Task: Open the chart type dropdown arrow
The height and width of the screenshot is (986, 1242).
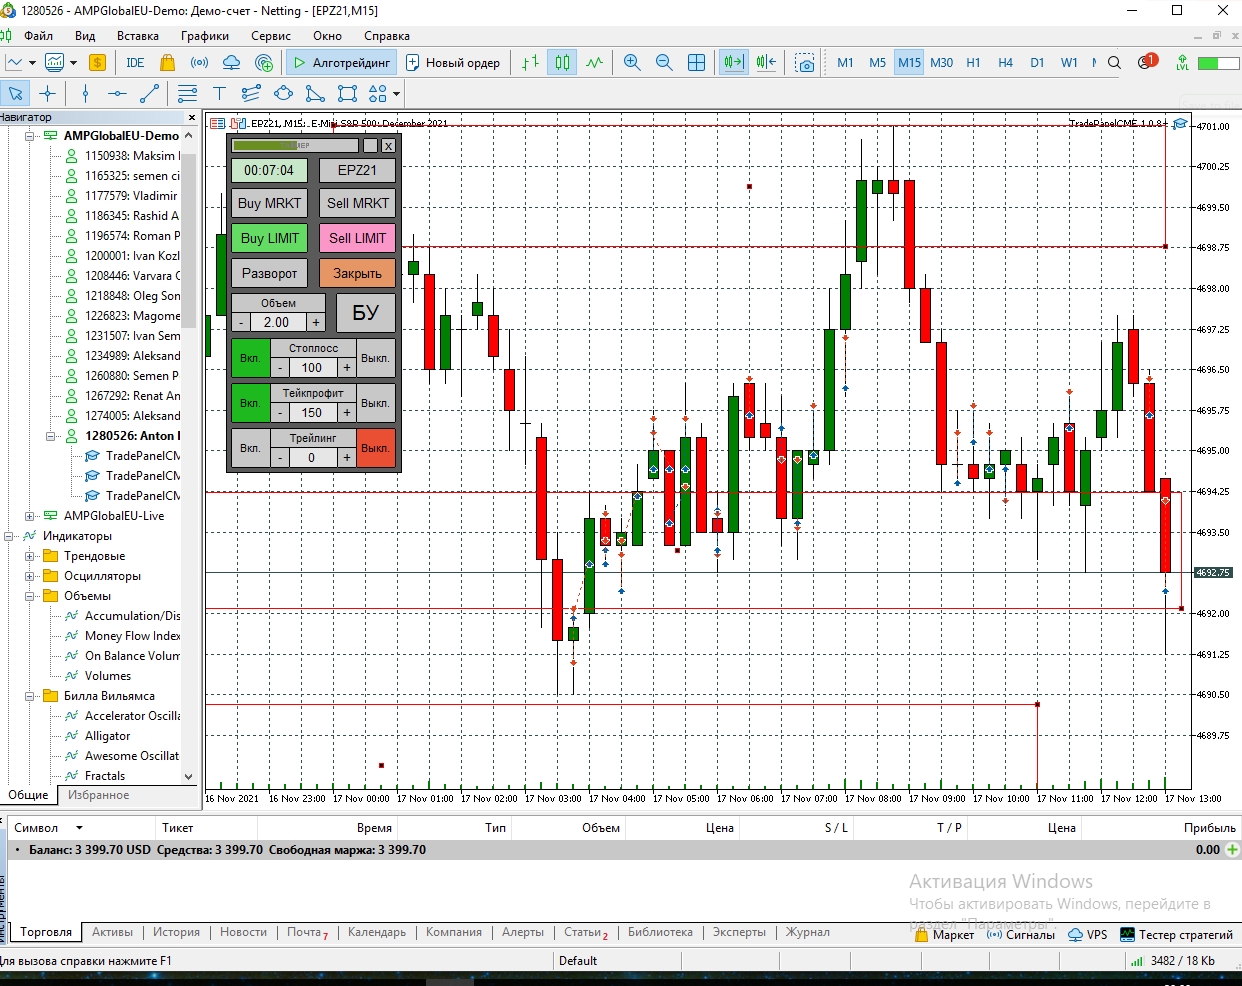Action: 33,62
